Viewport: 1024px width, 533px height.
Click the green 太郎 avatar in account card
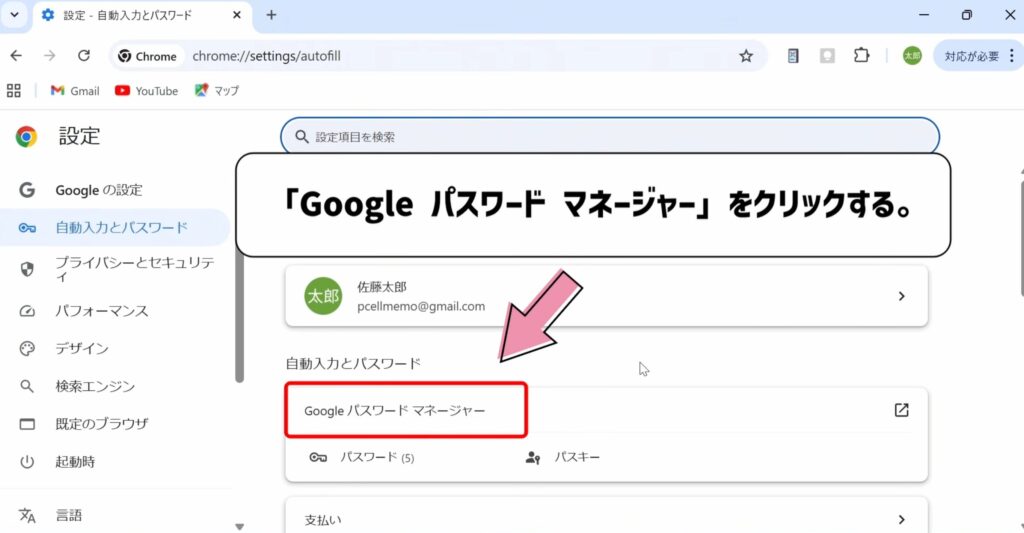(x=323, y=296)
